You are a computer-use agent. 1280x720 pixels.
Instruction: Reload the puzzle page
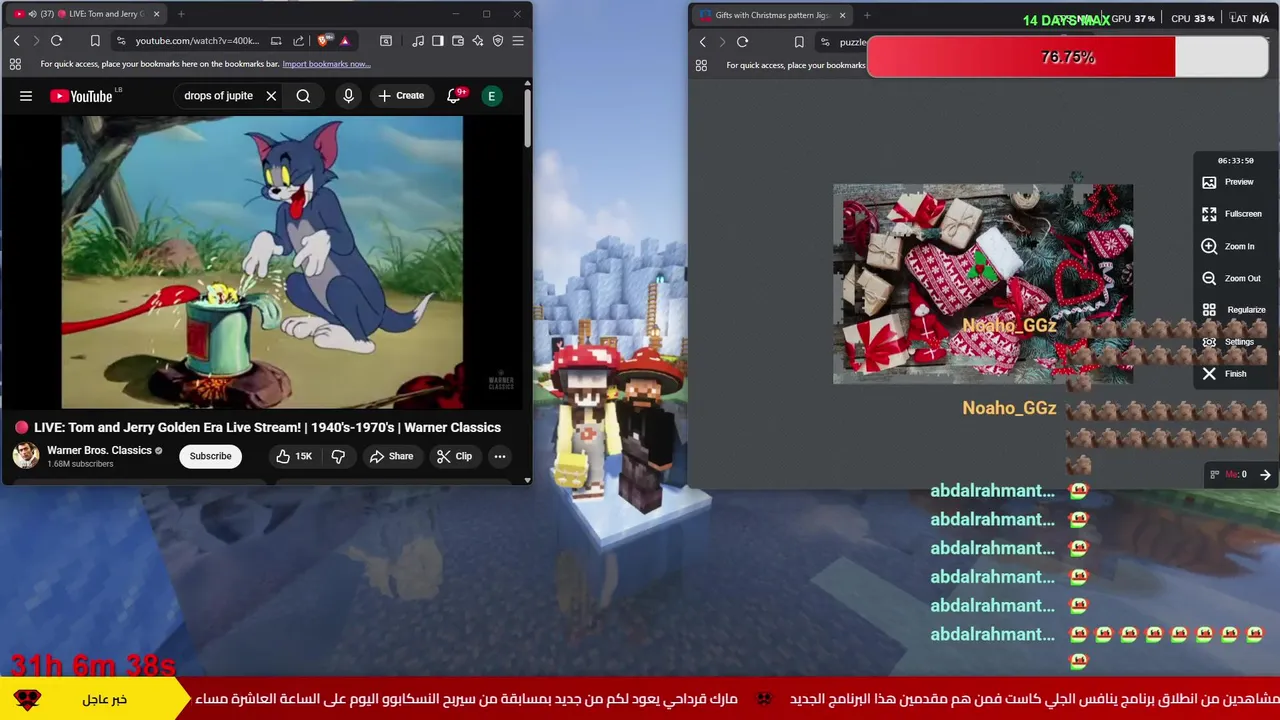click(742, 42)
